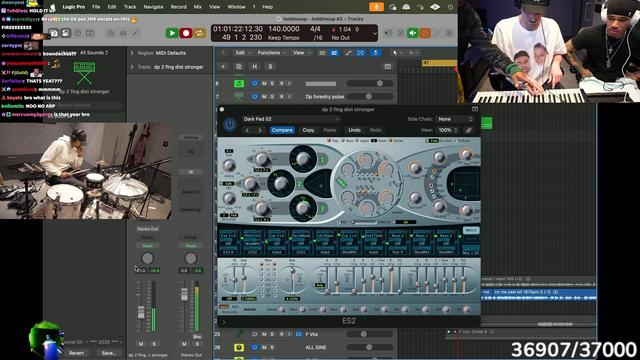Open the Apple menu
640x360 pixels.
(x=53, y=7)
